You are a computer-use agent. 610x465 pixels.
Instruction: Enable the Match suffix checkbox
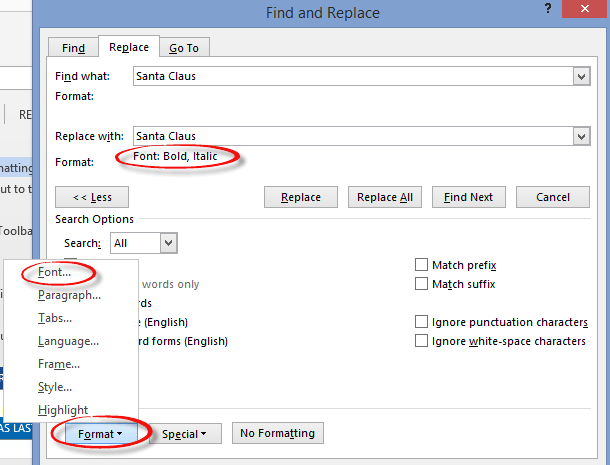(x=421, y=284)
